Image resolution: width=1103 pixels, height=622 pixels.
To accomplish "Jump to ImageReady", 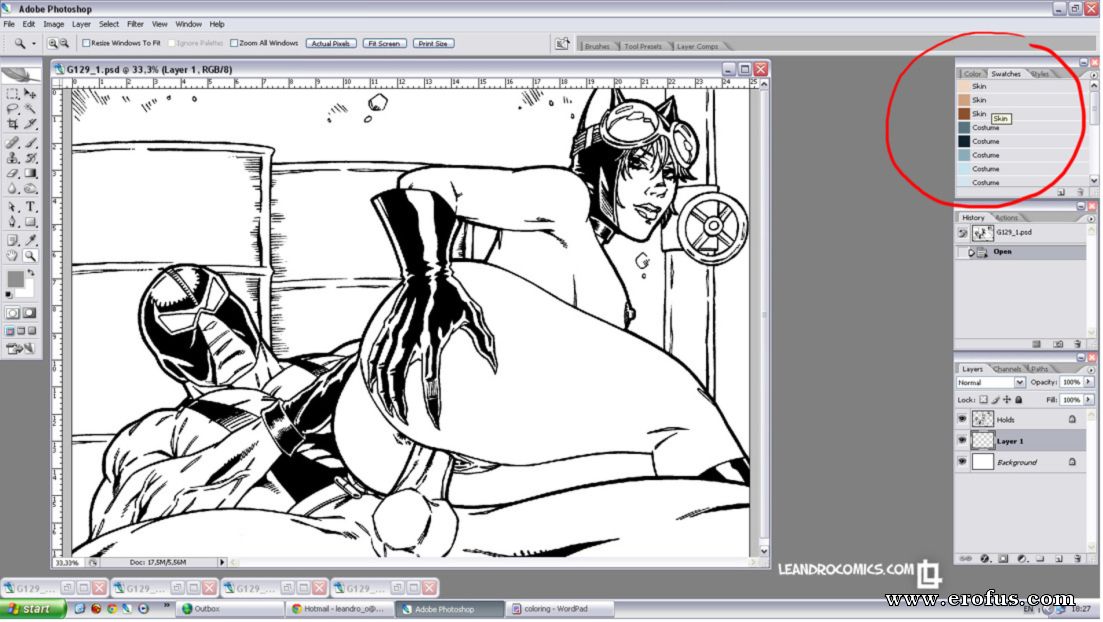I will [20, 348].
